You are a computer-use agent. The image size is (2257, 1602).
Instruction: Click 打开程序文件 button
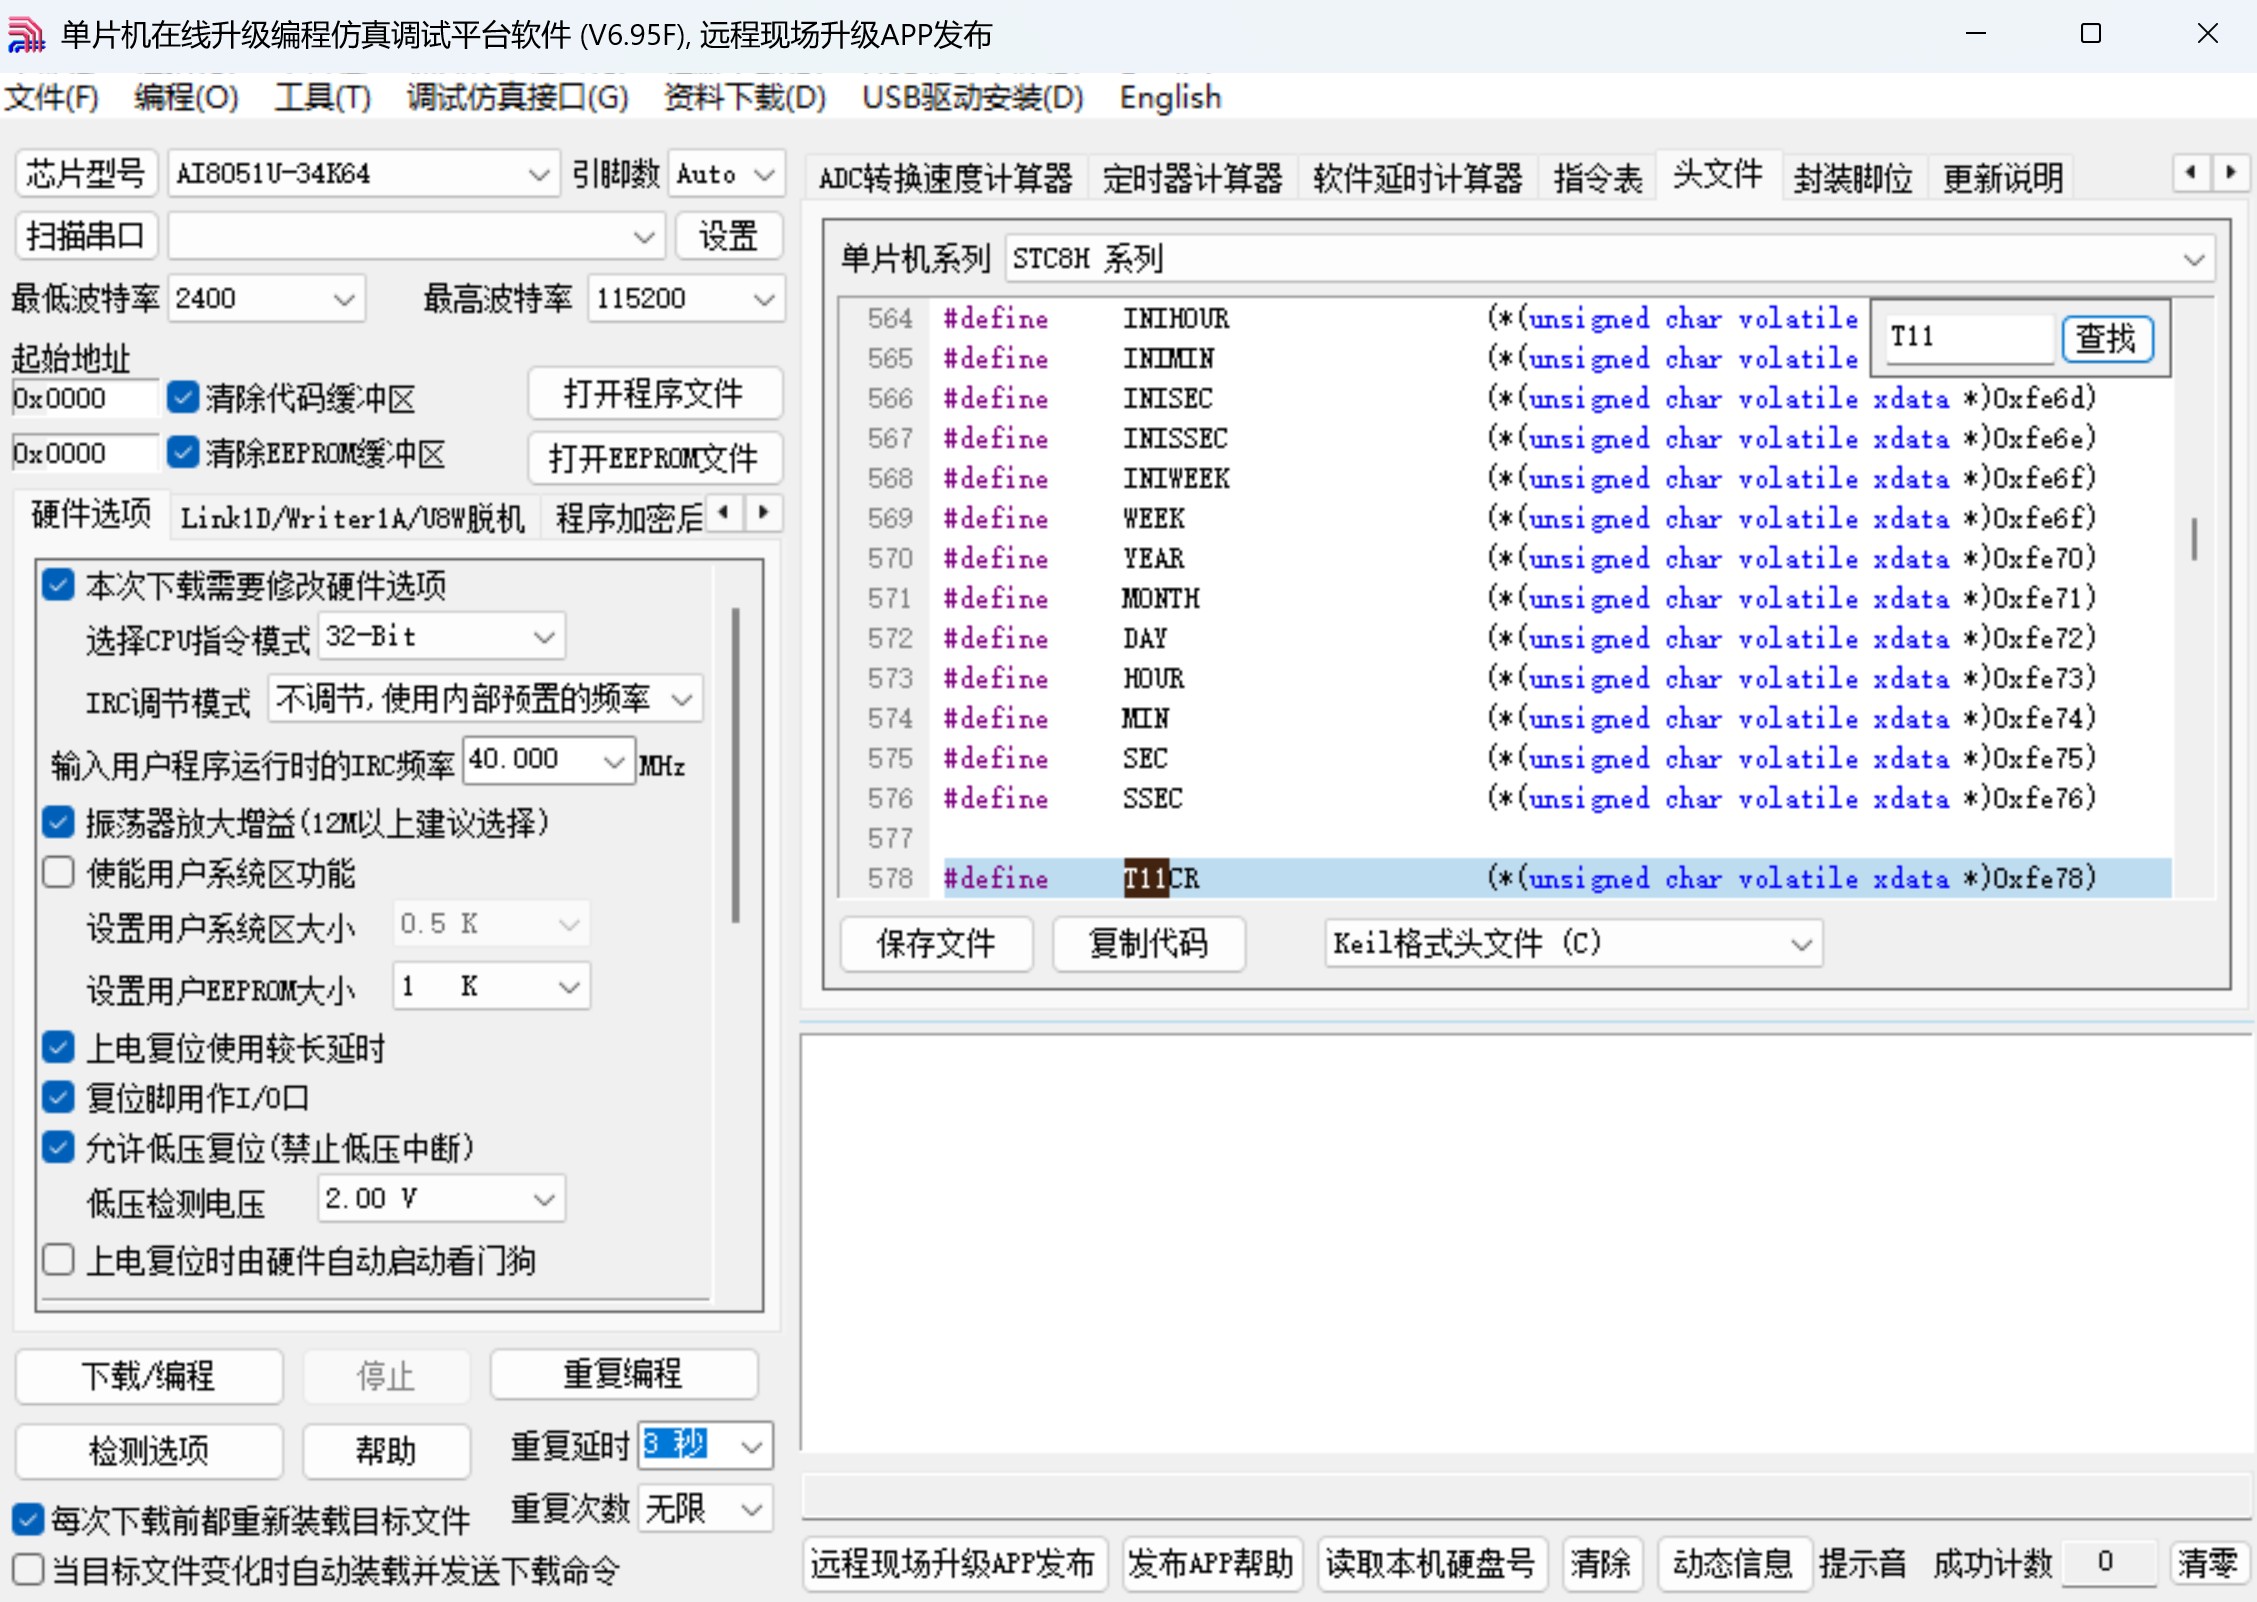point(654,393)
